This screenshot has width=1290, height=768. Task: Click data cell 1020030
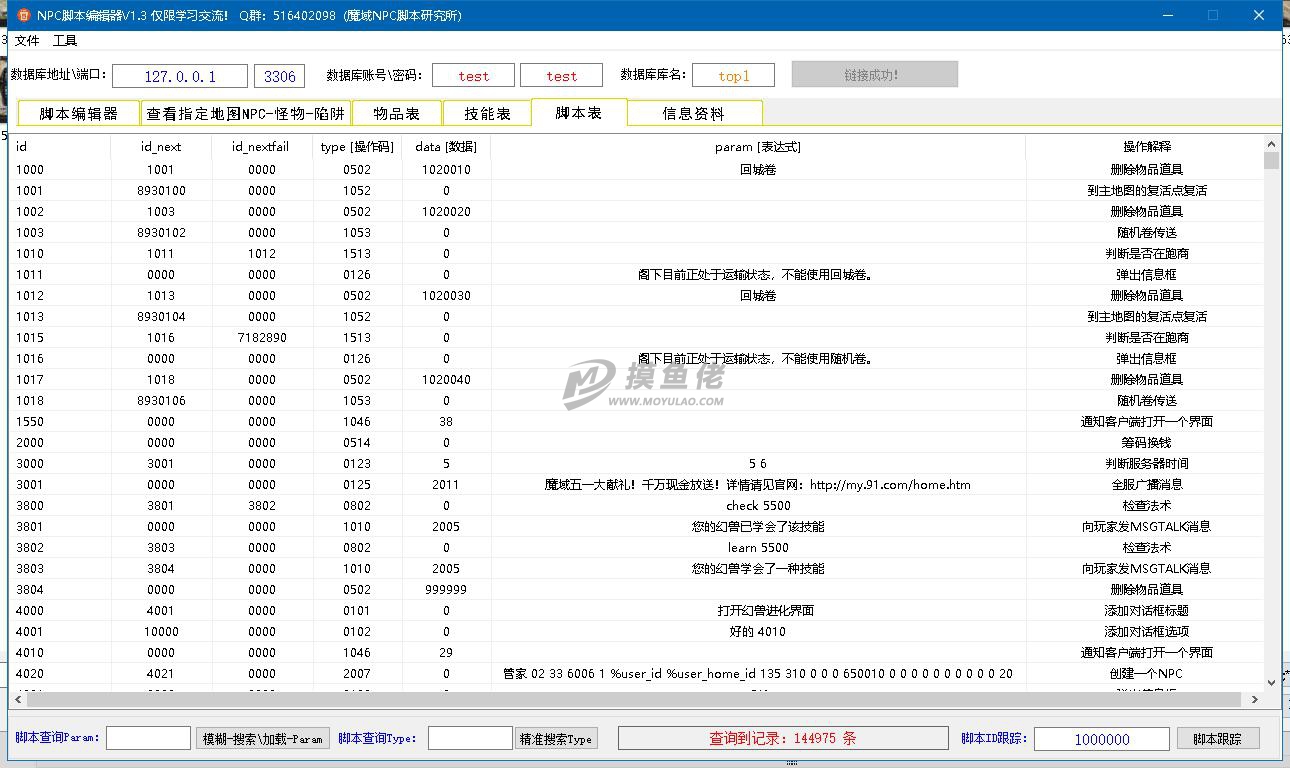coord(446,296)
